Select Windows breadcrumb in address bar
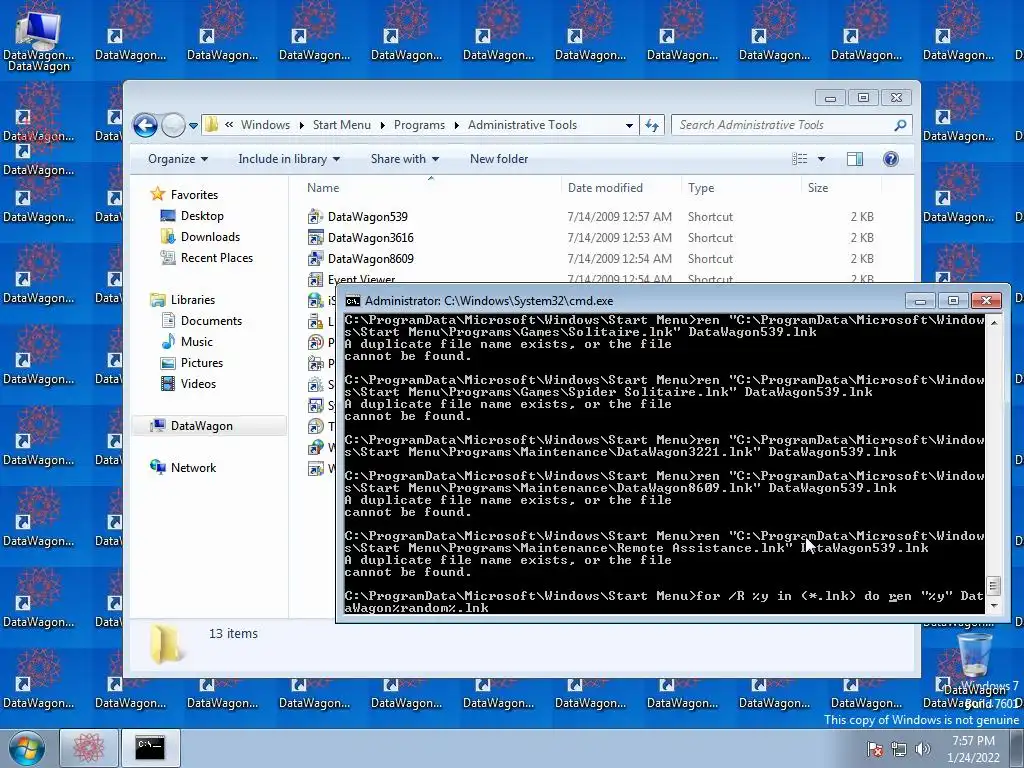Image resolution: width=1024 pixels, height=768 pixels. (x=265, y=125)
